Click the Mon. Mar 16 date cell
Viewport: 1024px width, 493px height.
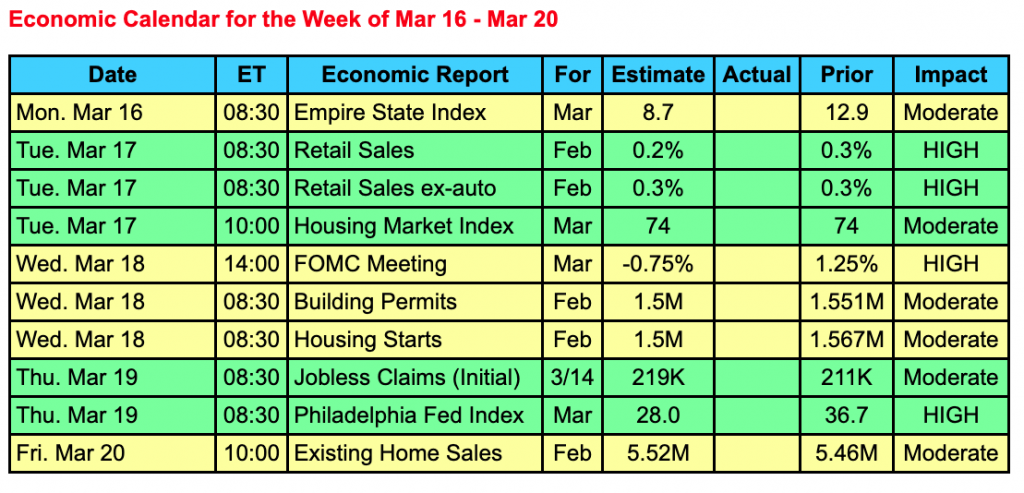pos(80,113)
